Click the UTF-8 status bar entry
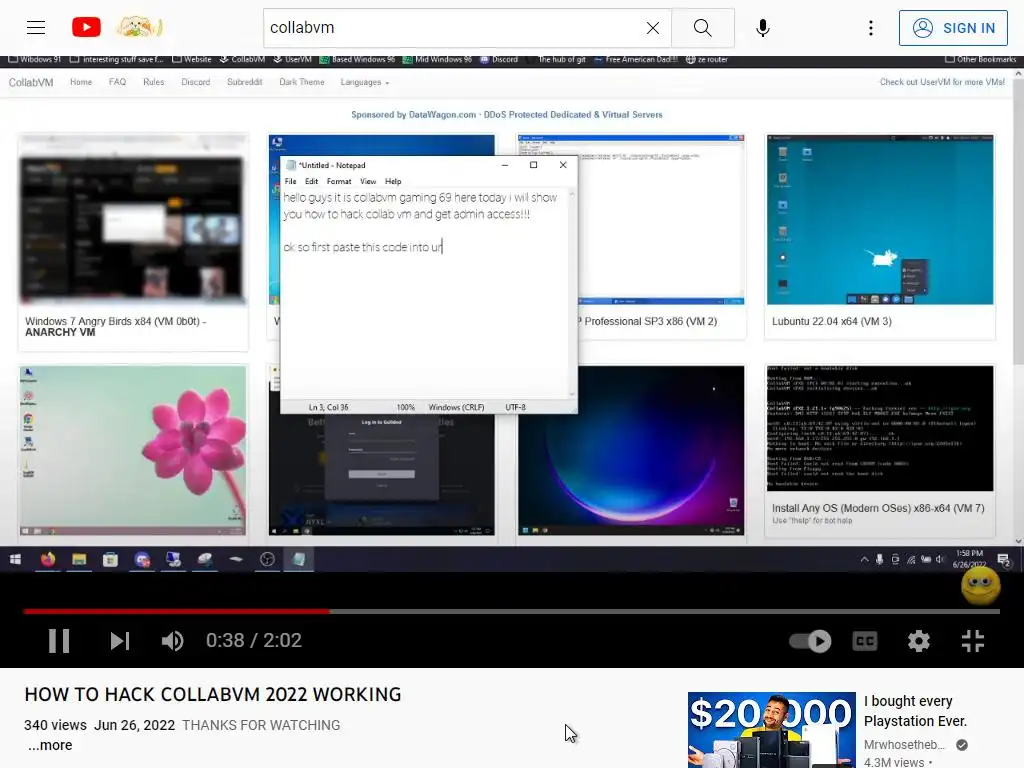 [515, 408]
